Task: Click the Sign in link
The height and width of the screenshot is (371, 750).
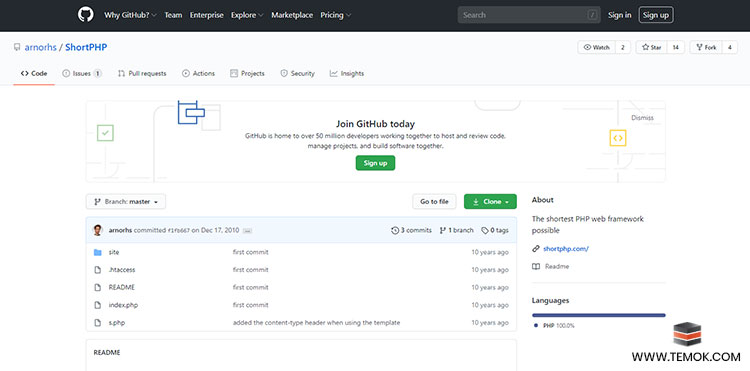Action: point(619,15)
